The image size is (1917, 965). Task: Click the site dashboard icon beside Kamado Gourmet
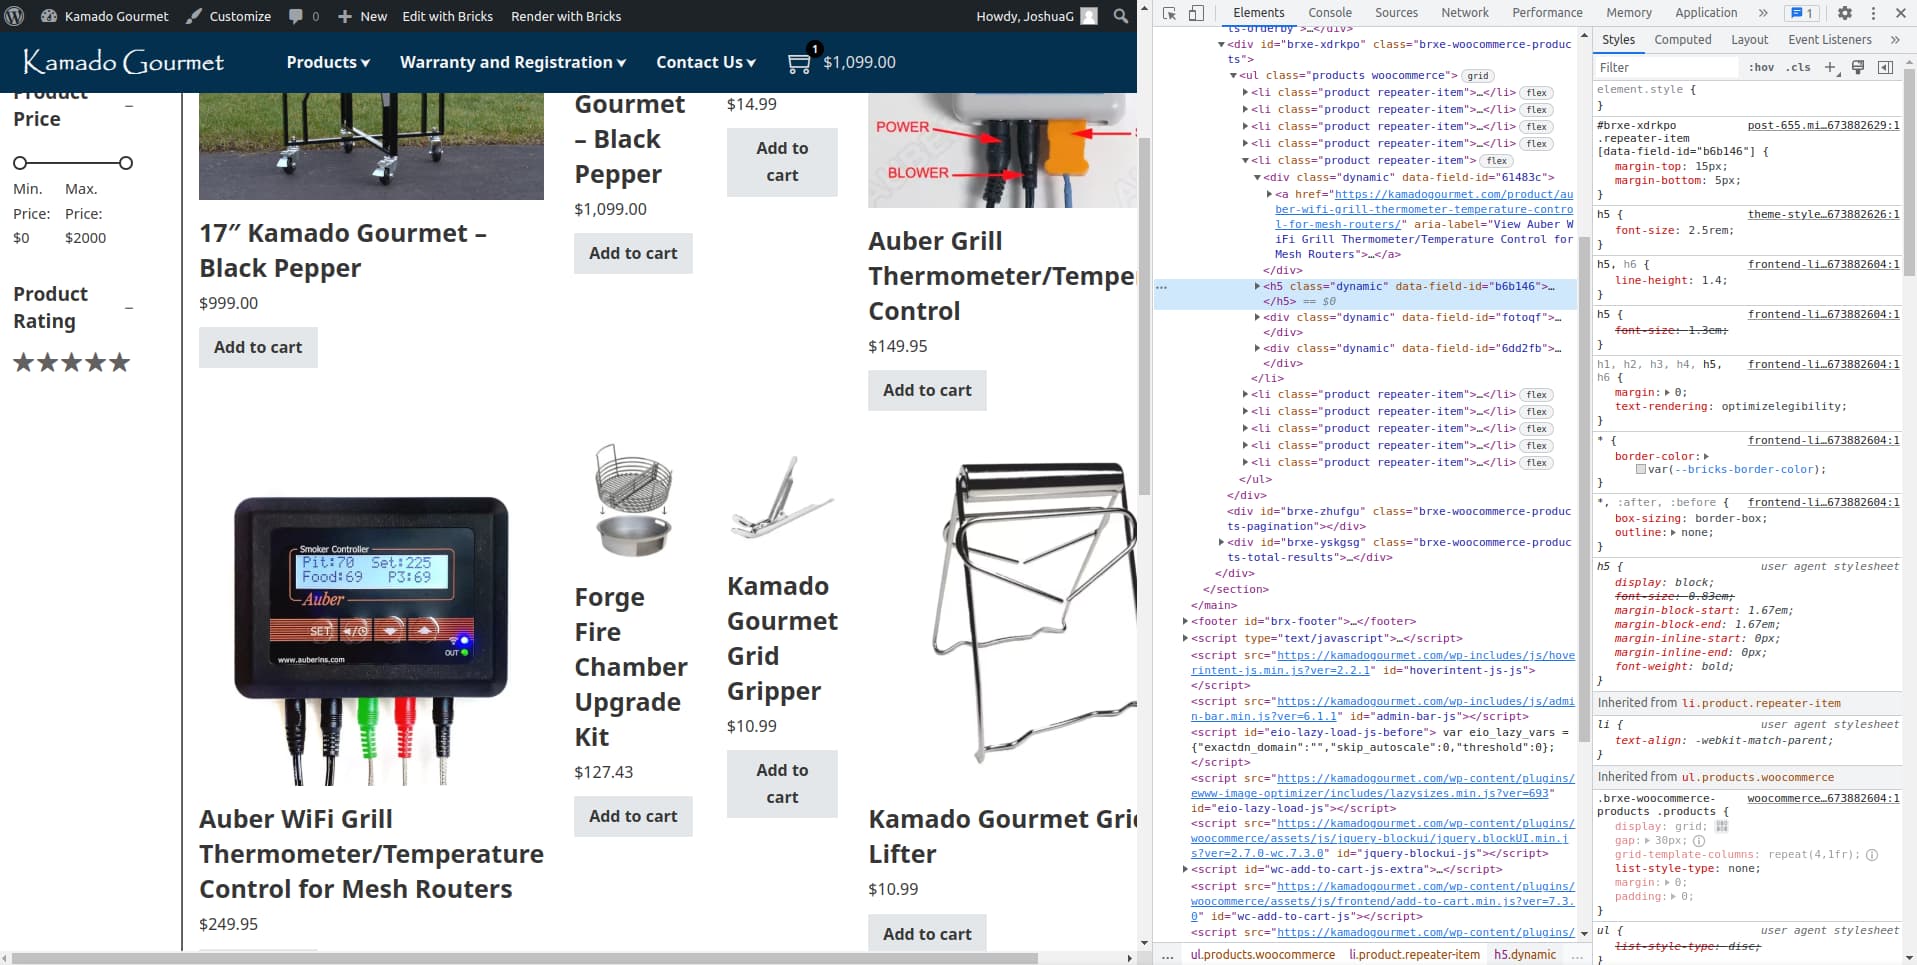(x=49, y=16)
